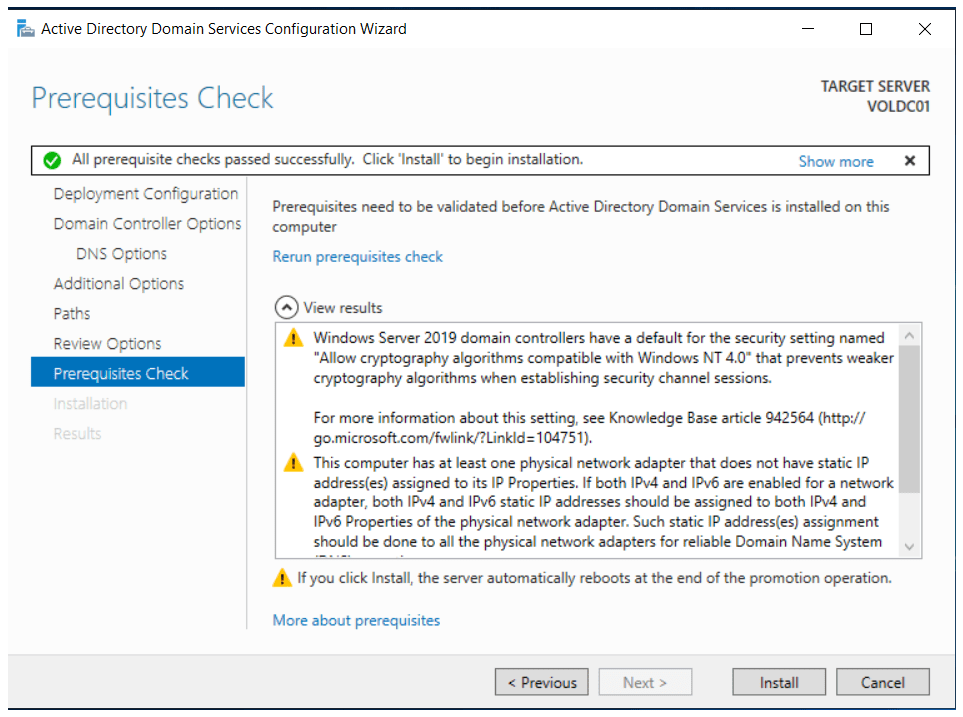The height and width of the screenshot is (717, 963).
Task: Open More about prerequisites link
Action: click(x=356, y=620)
